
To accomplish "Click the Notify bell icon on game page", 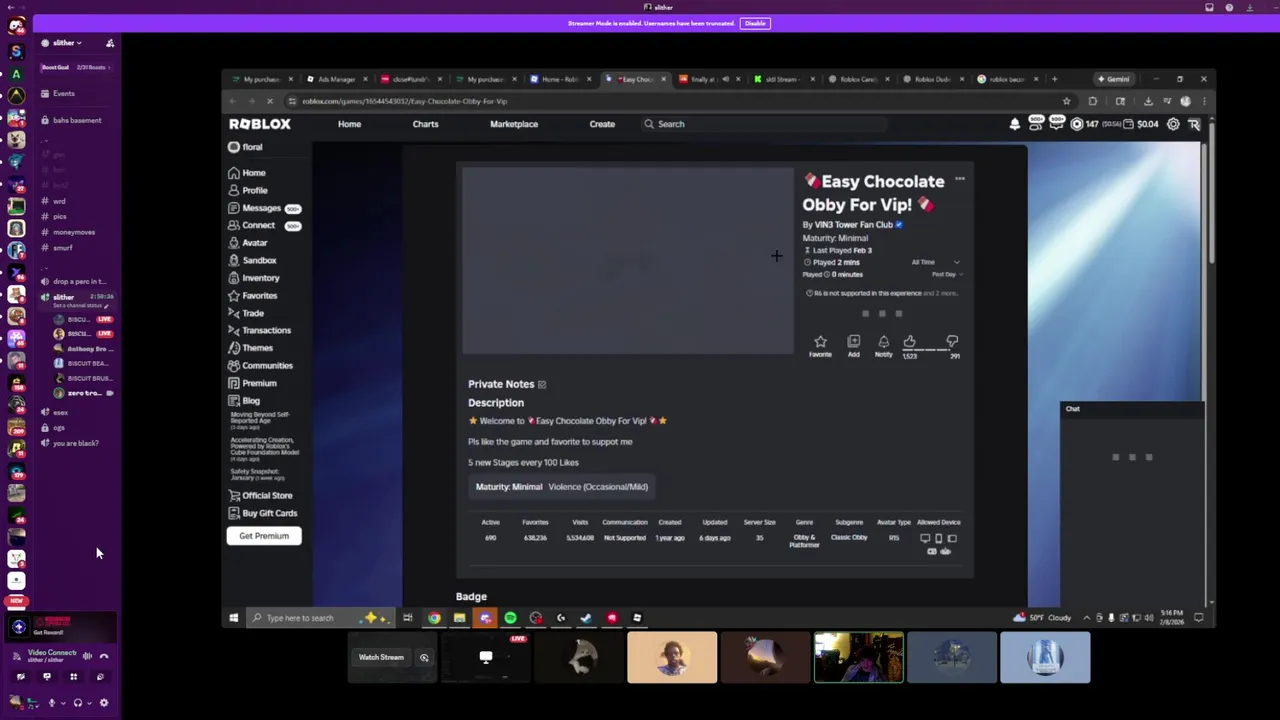I will click(883, 341).
